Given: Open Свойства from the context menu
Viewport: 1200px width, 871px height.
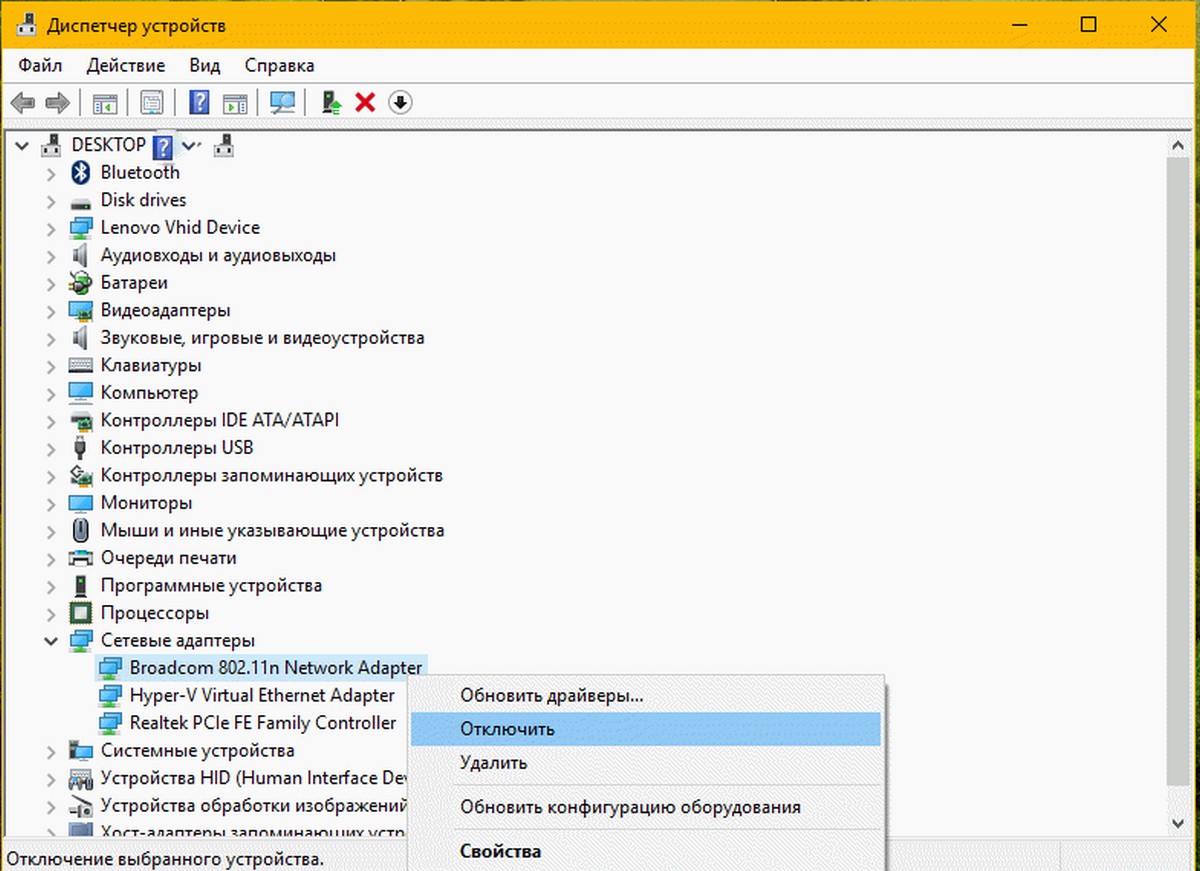Looking at the screenshot, I should point(500,852).
